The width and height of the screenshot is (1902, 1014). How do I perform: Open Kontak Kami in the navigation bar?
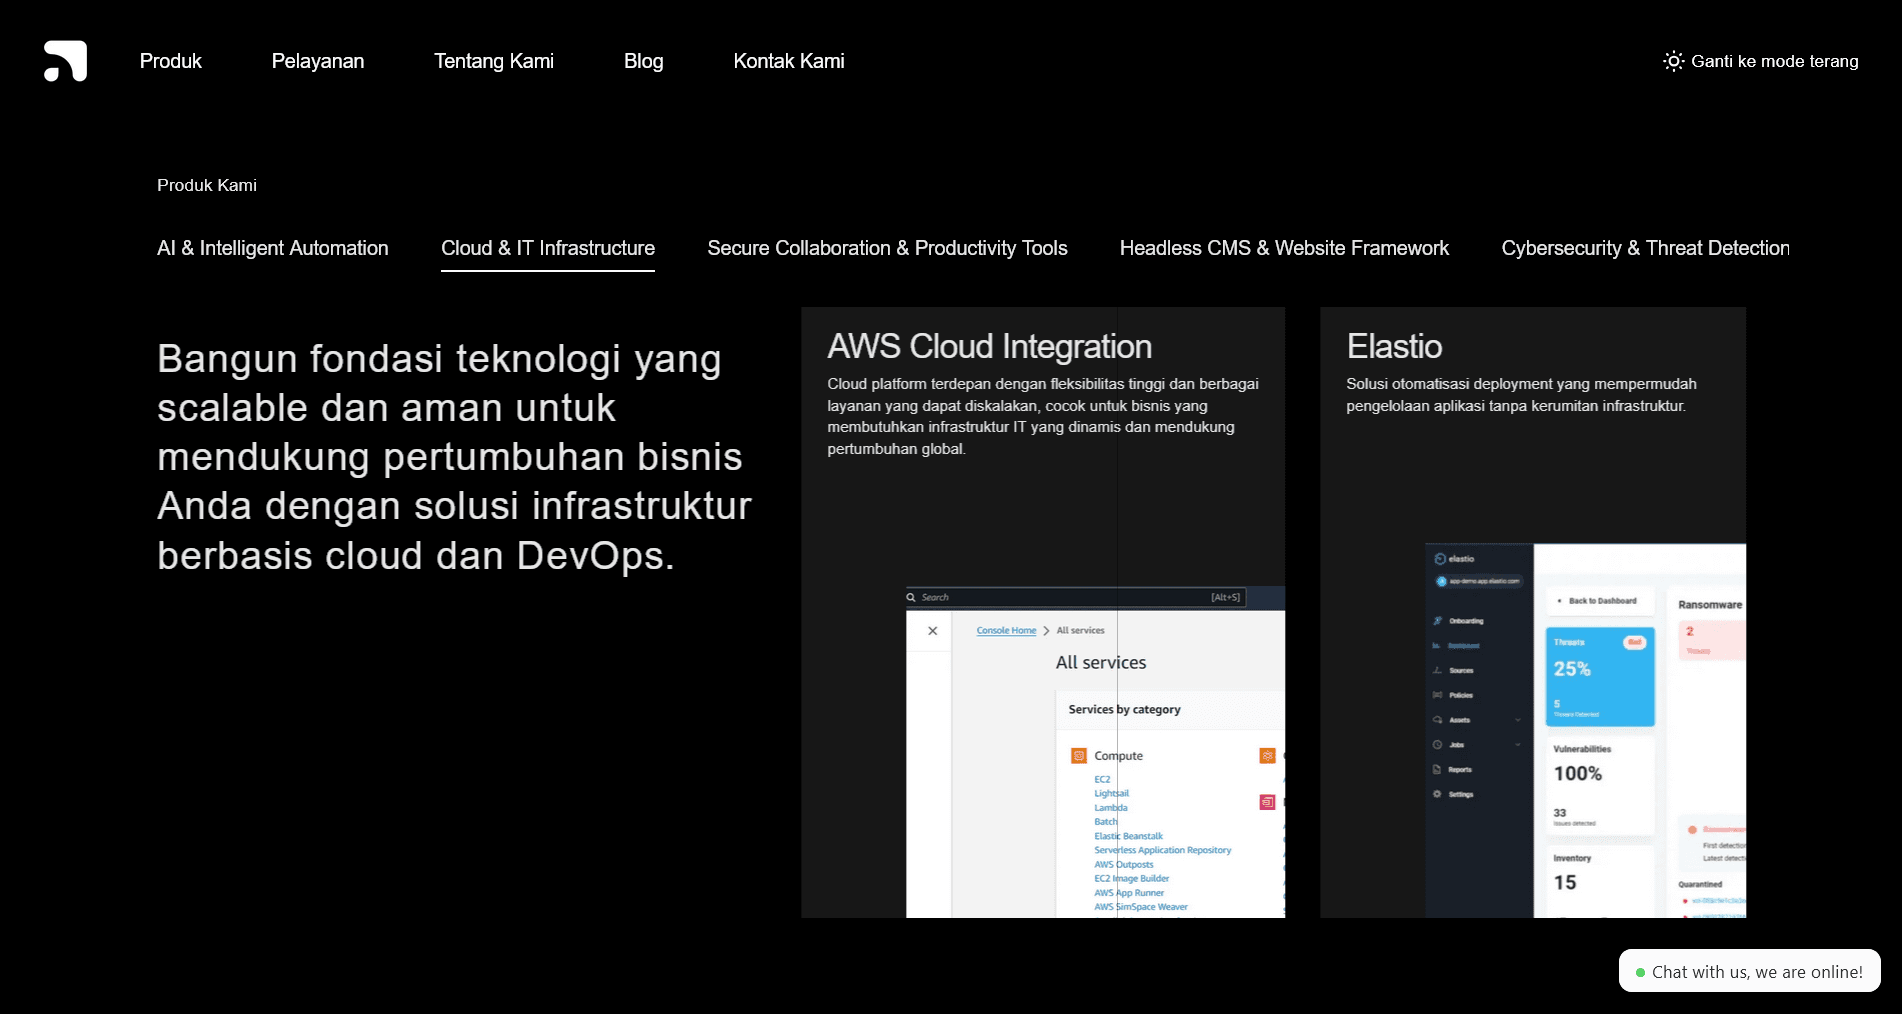click(x=789, y=61)
